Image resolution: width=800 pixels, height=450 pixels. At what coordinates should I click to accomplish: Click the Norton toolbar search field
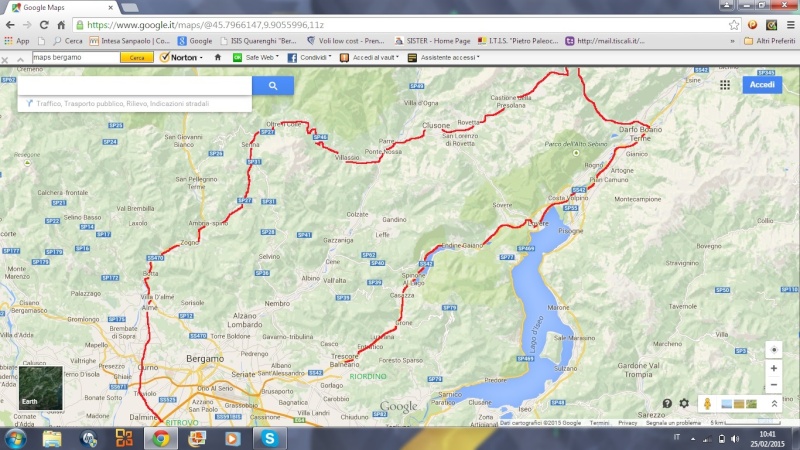click(x=76, y=57)
